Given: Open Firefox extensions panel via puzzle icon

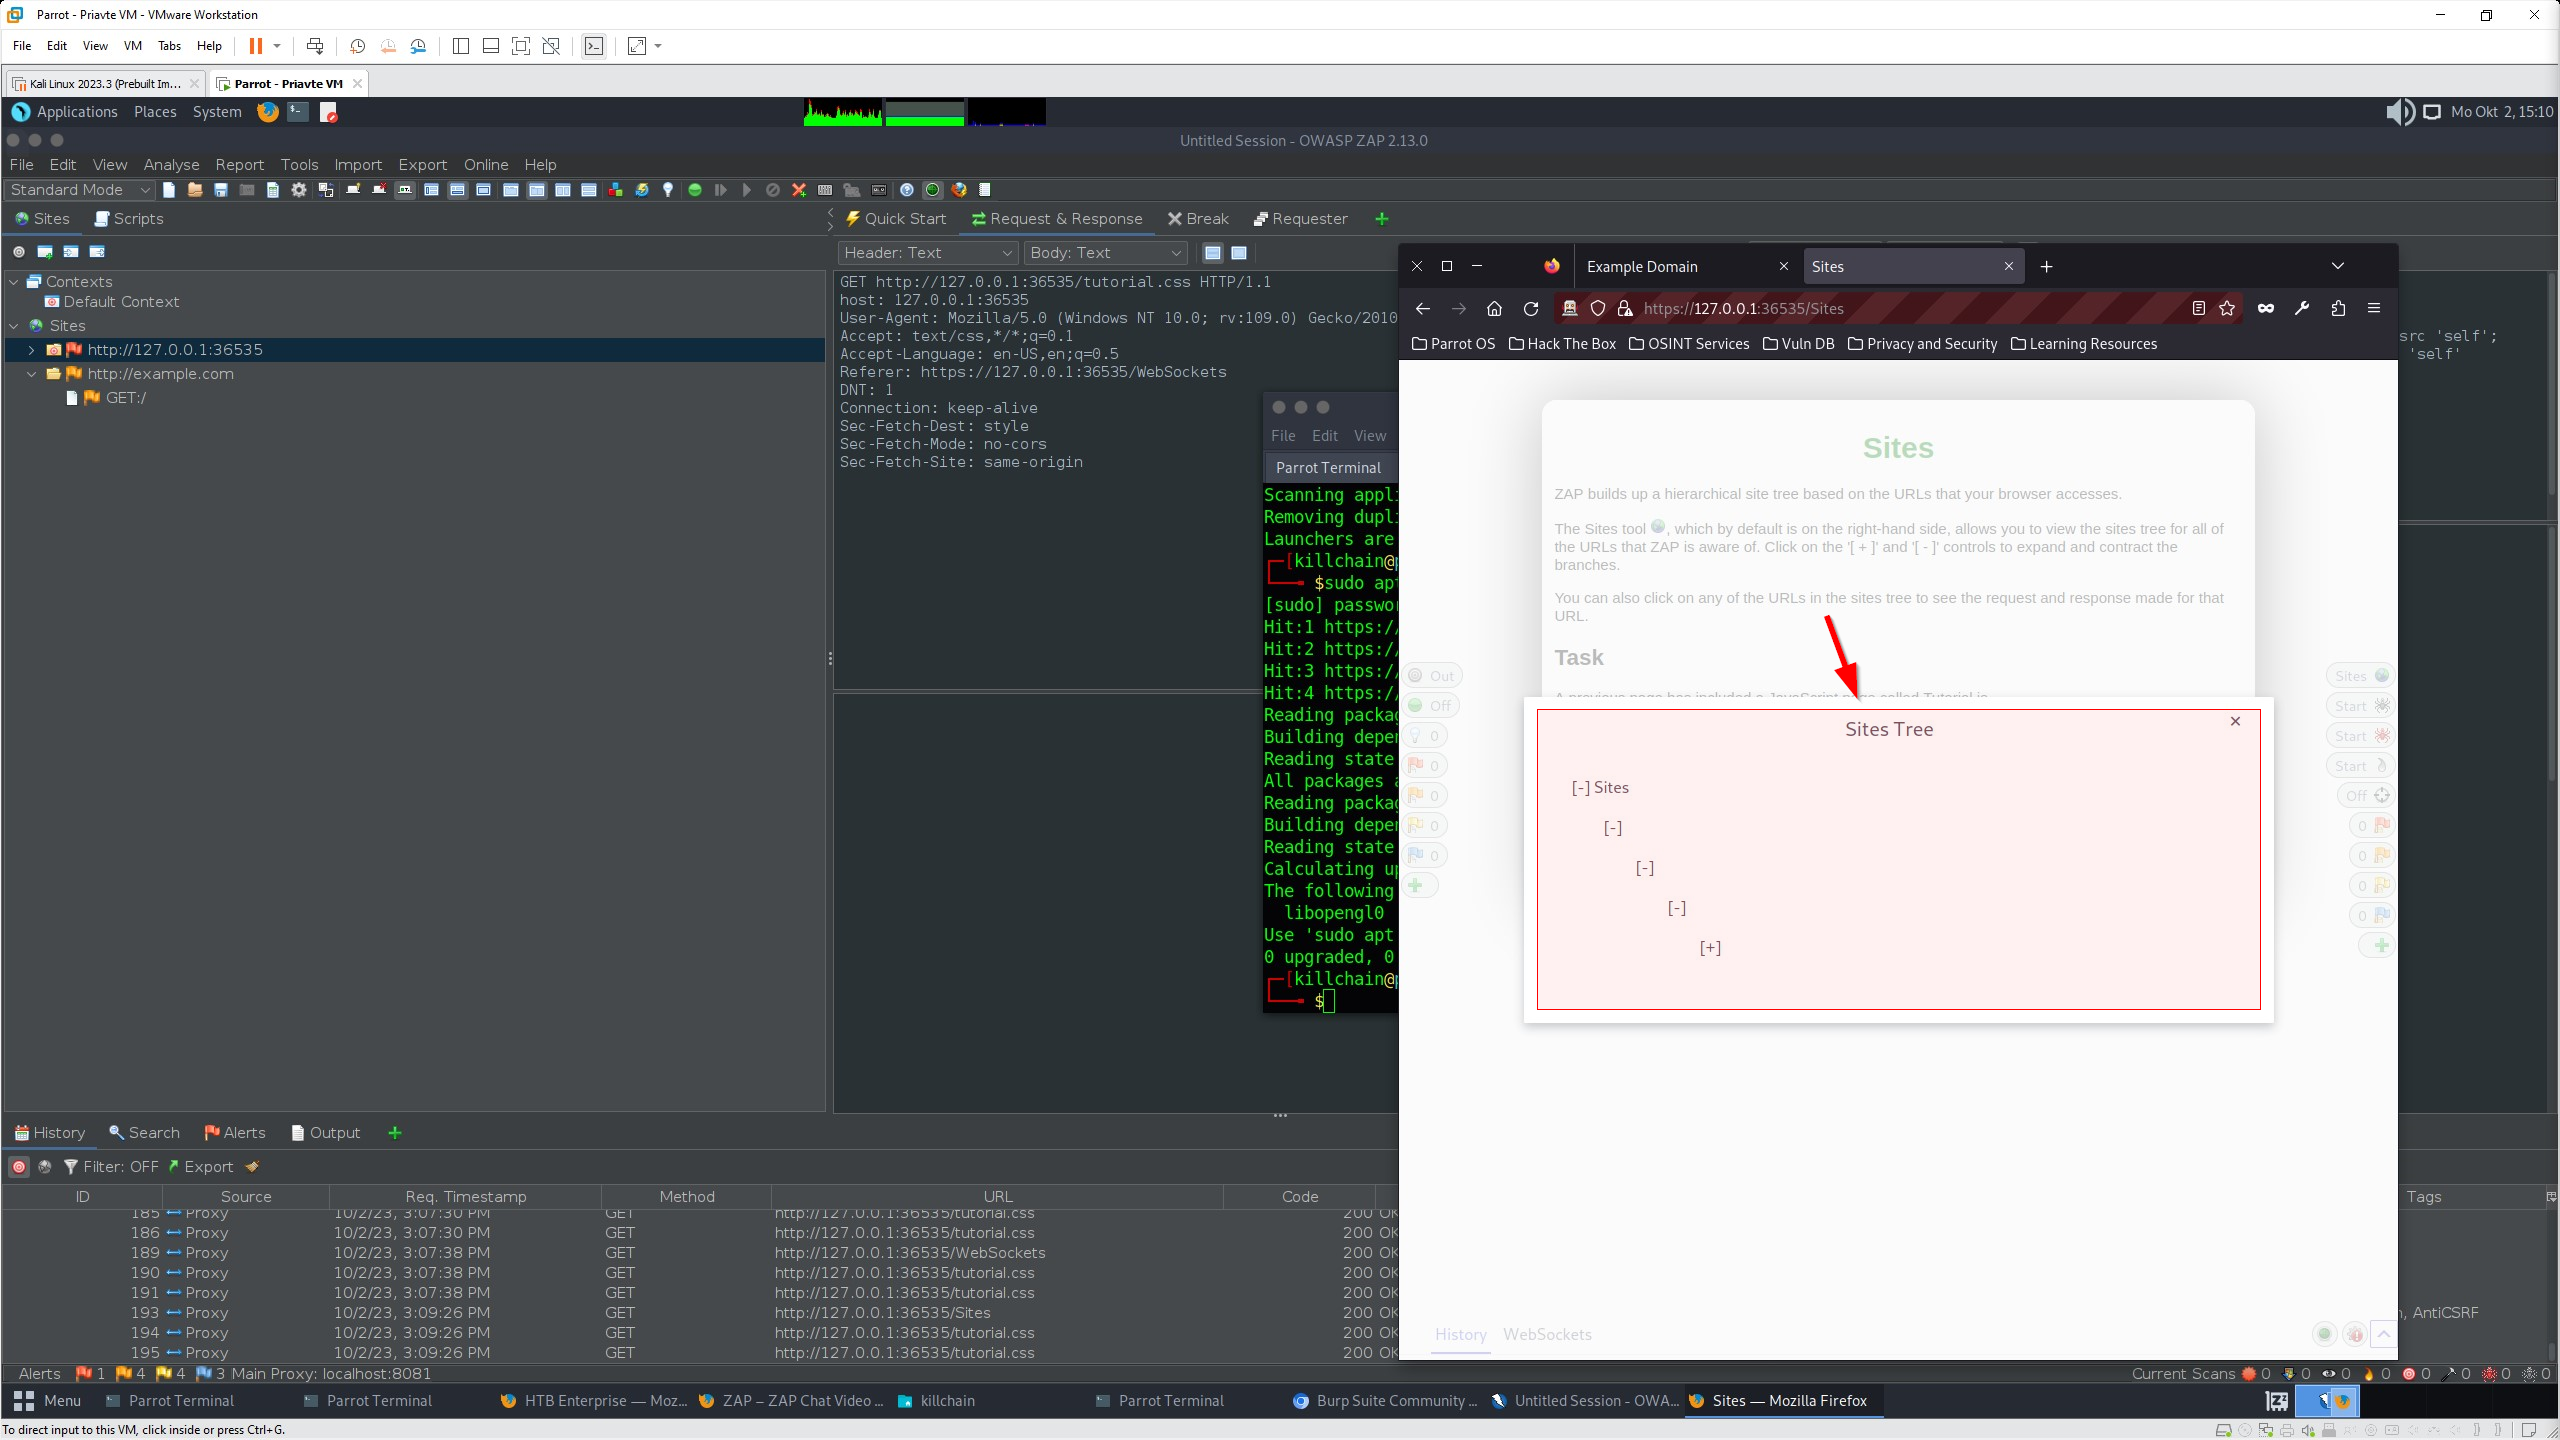Looking at the screenshot, I should pyautogui.click(x=2338, y=308).
